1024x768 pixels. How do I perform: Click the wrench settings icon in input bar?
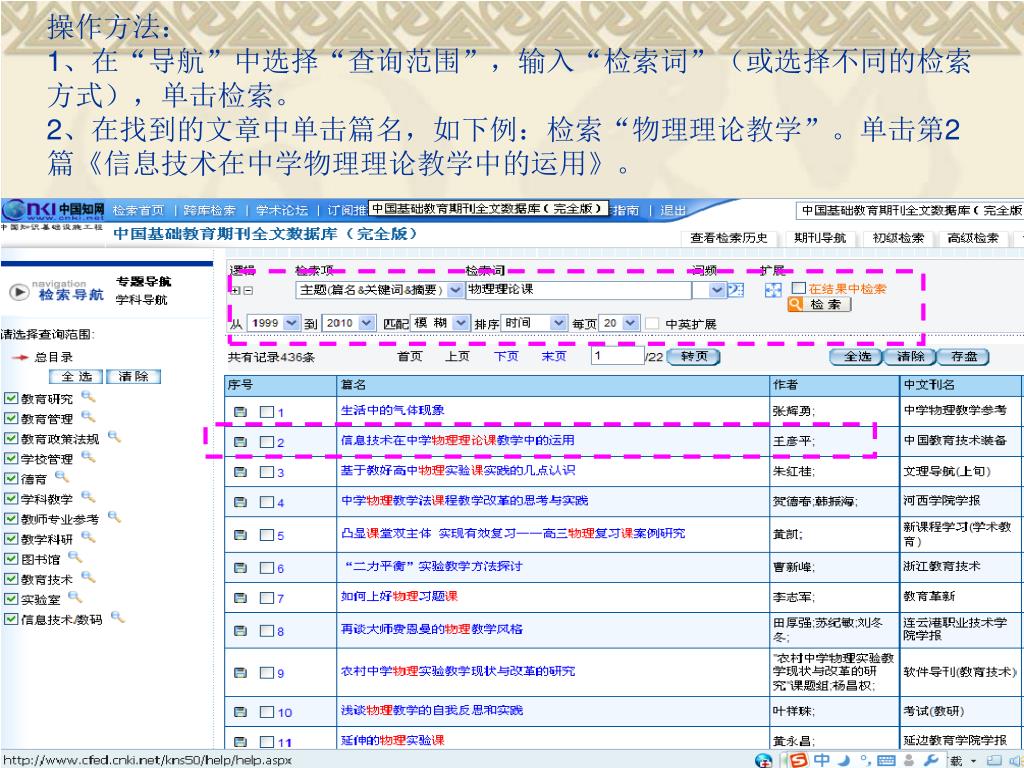click(x=931, y=760)
